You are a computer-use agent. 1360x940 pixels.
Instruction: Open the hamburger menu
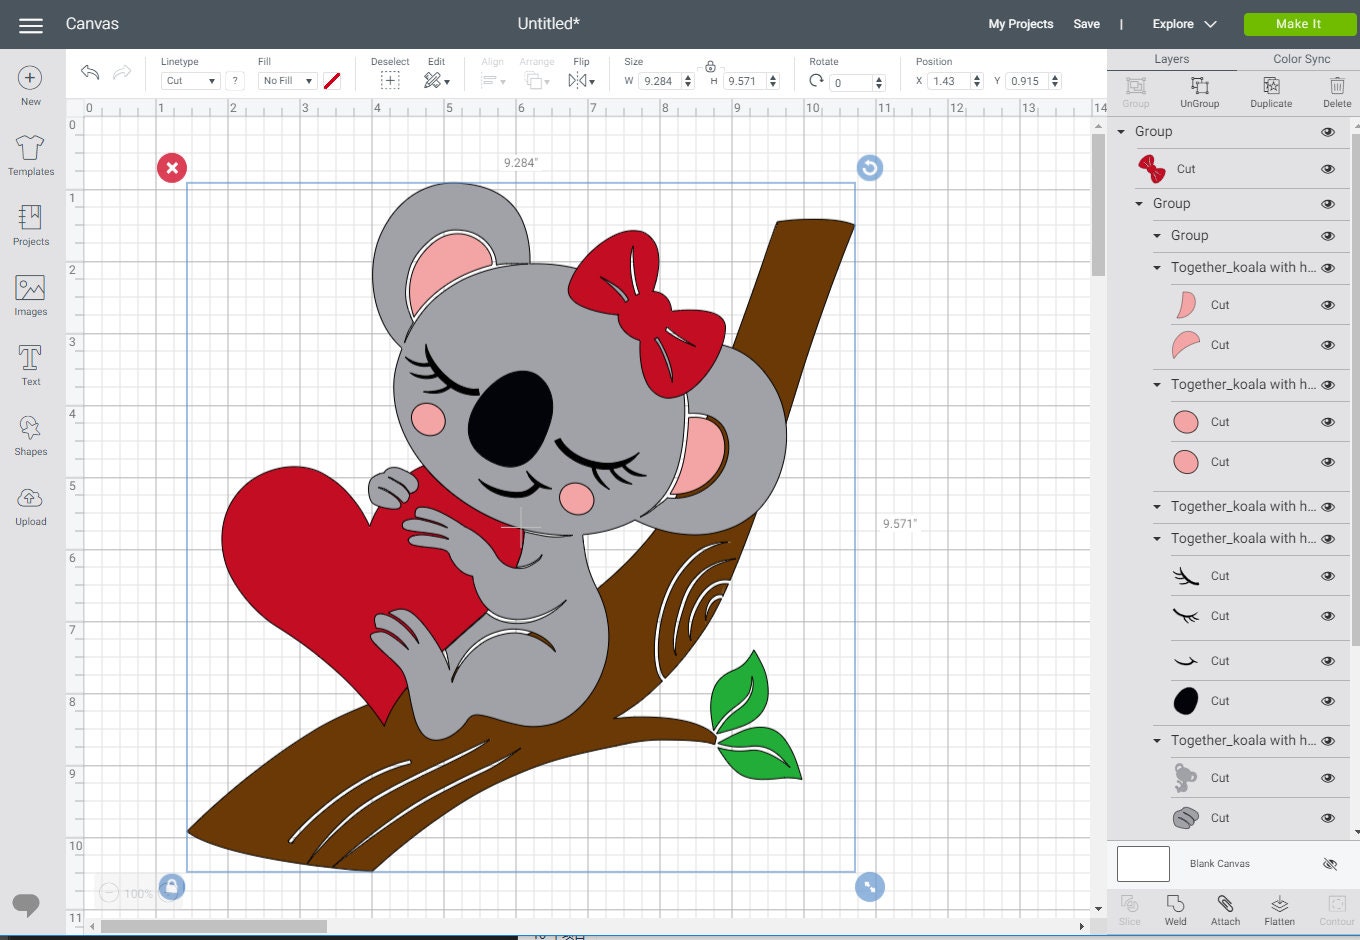[x=30, y=24]
